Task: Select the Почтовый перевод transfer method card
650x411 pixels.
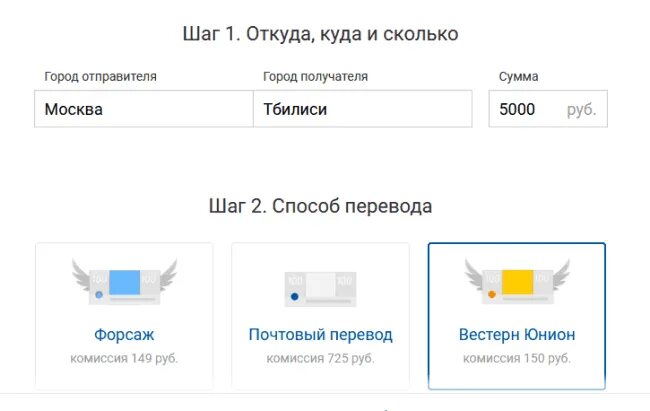Action: (320, 316)
